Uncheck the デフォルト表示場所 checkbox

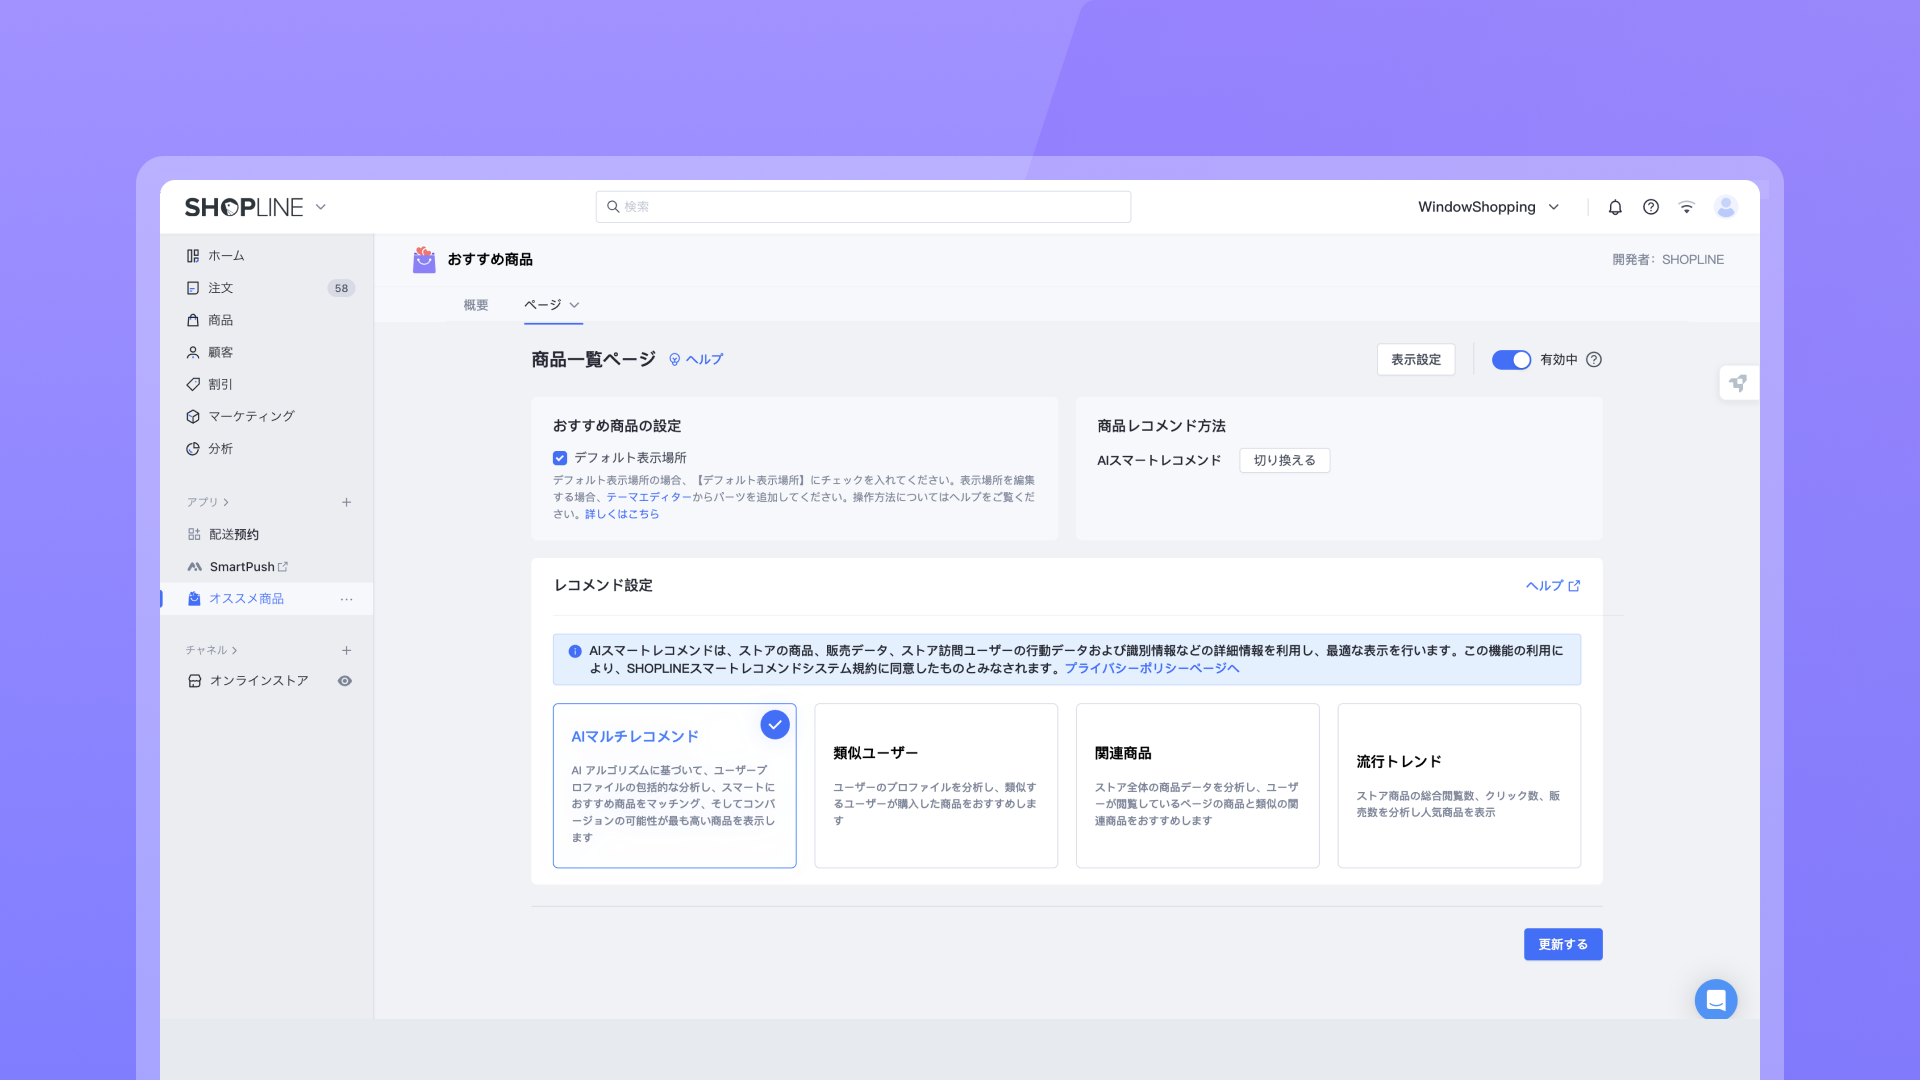coord(560,458)
